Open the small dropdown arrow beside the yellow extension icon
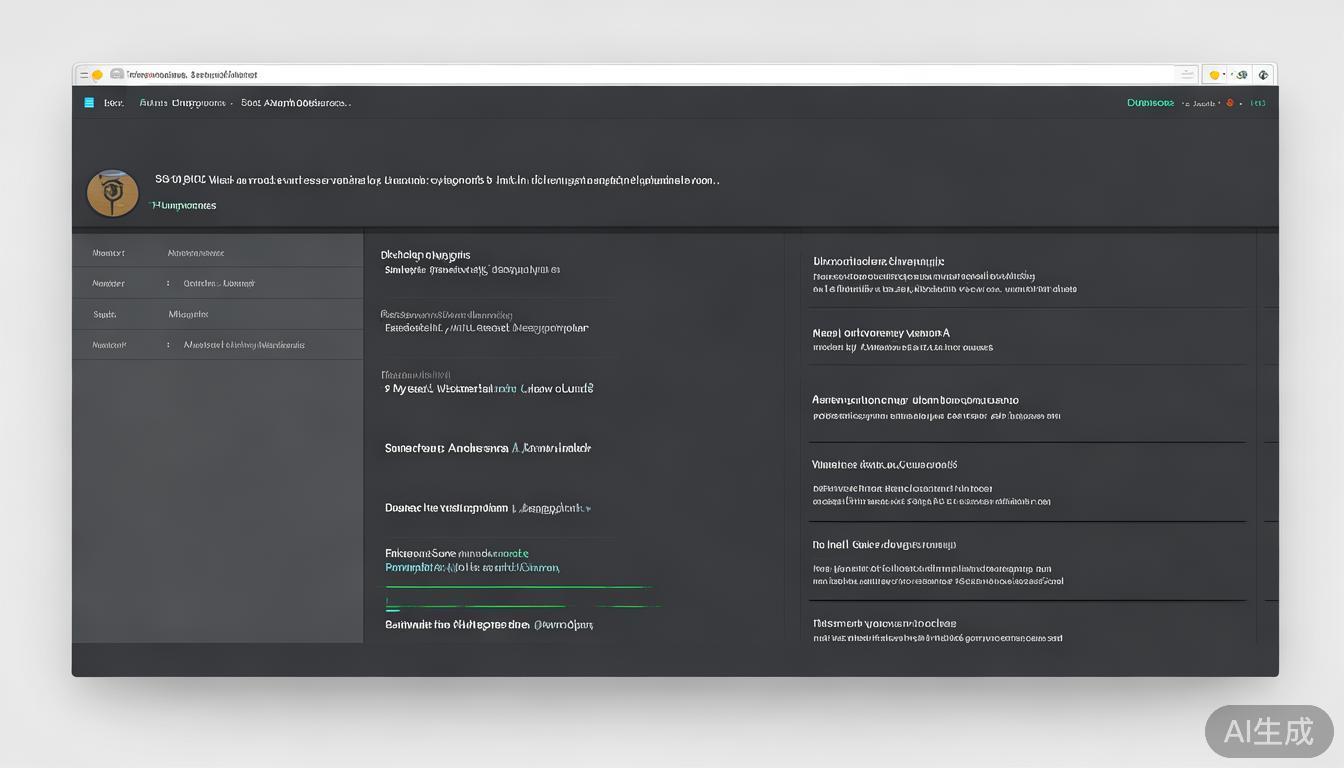Screen dimensions: 1344x768 1226,75
